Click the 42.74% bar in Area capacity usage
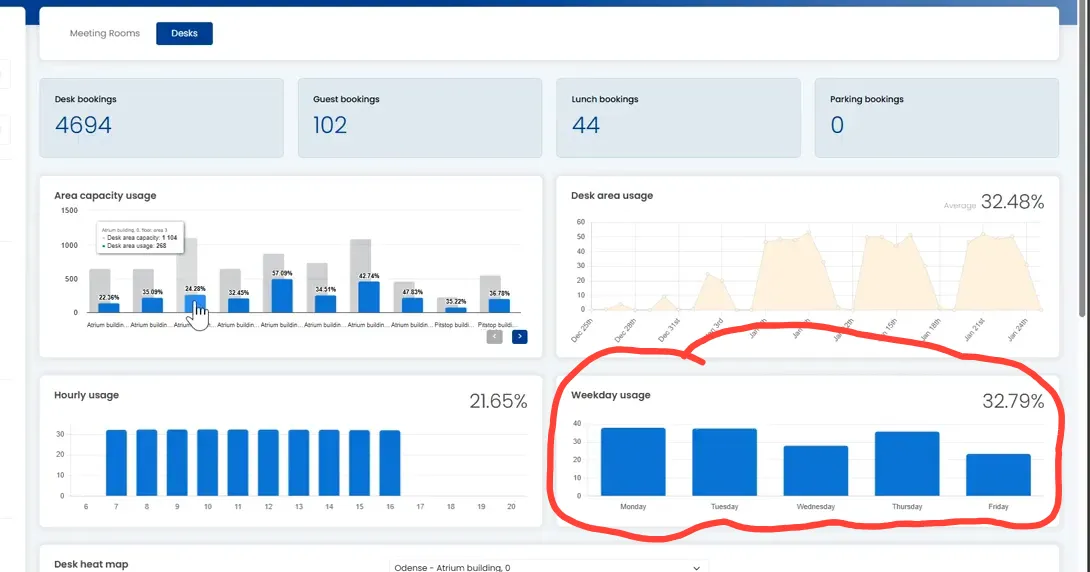This screenshot has height=572, width=1090. point(369,297)
